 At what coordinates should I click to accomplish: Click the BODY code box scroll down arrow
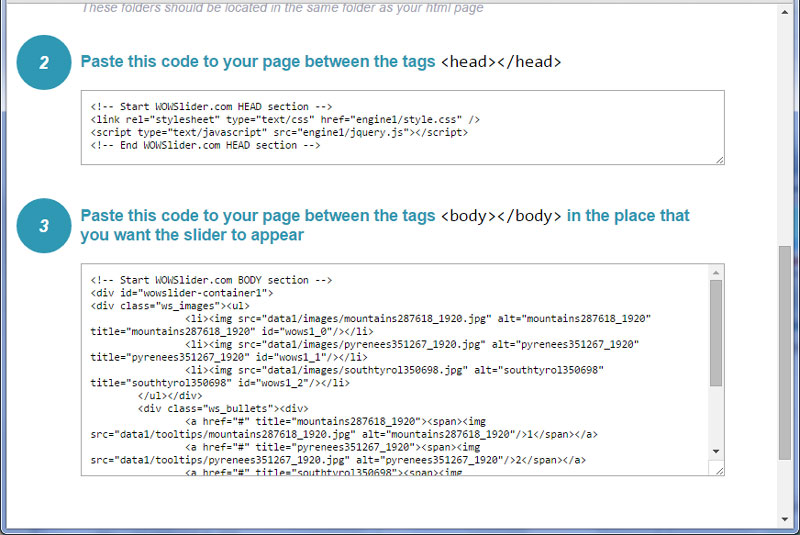coord(716,451)
